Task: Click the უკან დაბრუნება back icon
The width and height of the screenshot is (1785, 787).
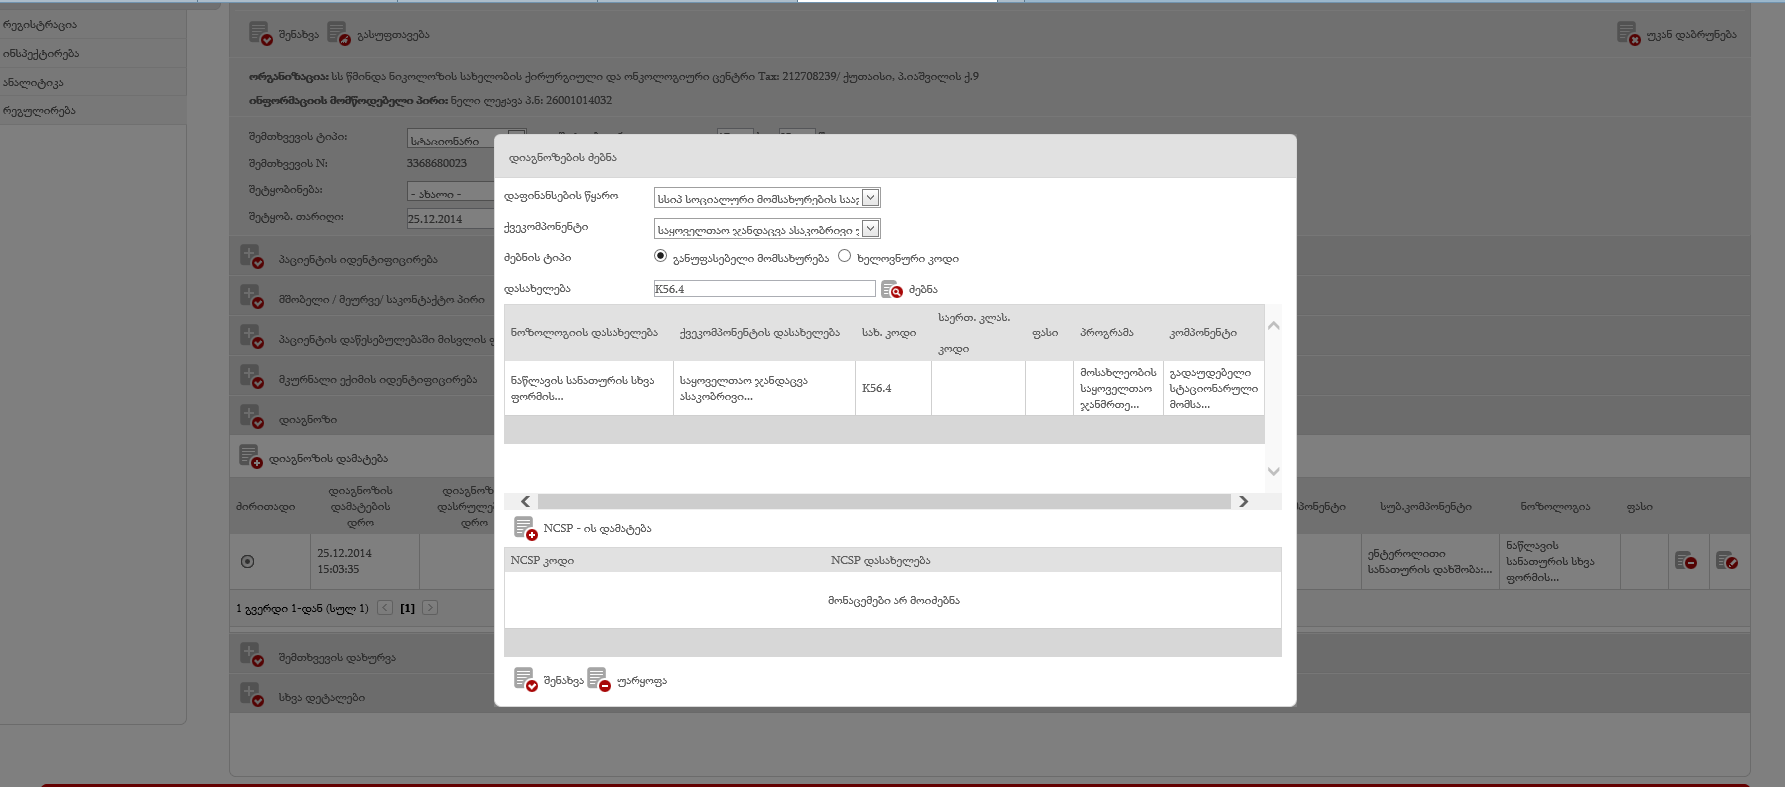Action: pos(1627,34)
